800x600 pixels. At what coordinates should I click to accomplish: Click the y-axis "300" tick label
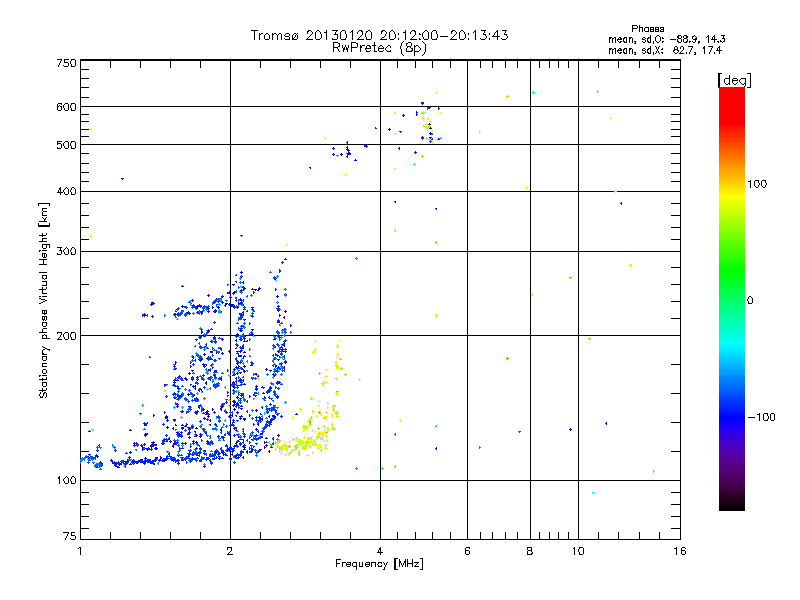66,252
